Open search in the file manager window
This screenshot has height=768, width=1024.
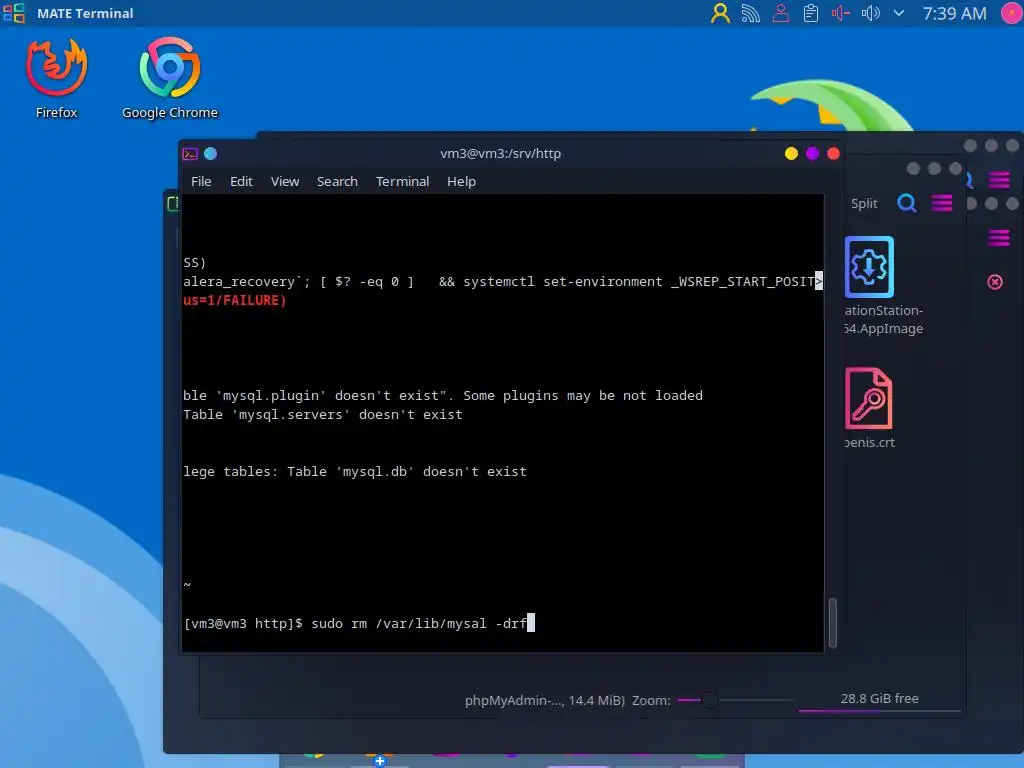906,203
